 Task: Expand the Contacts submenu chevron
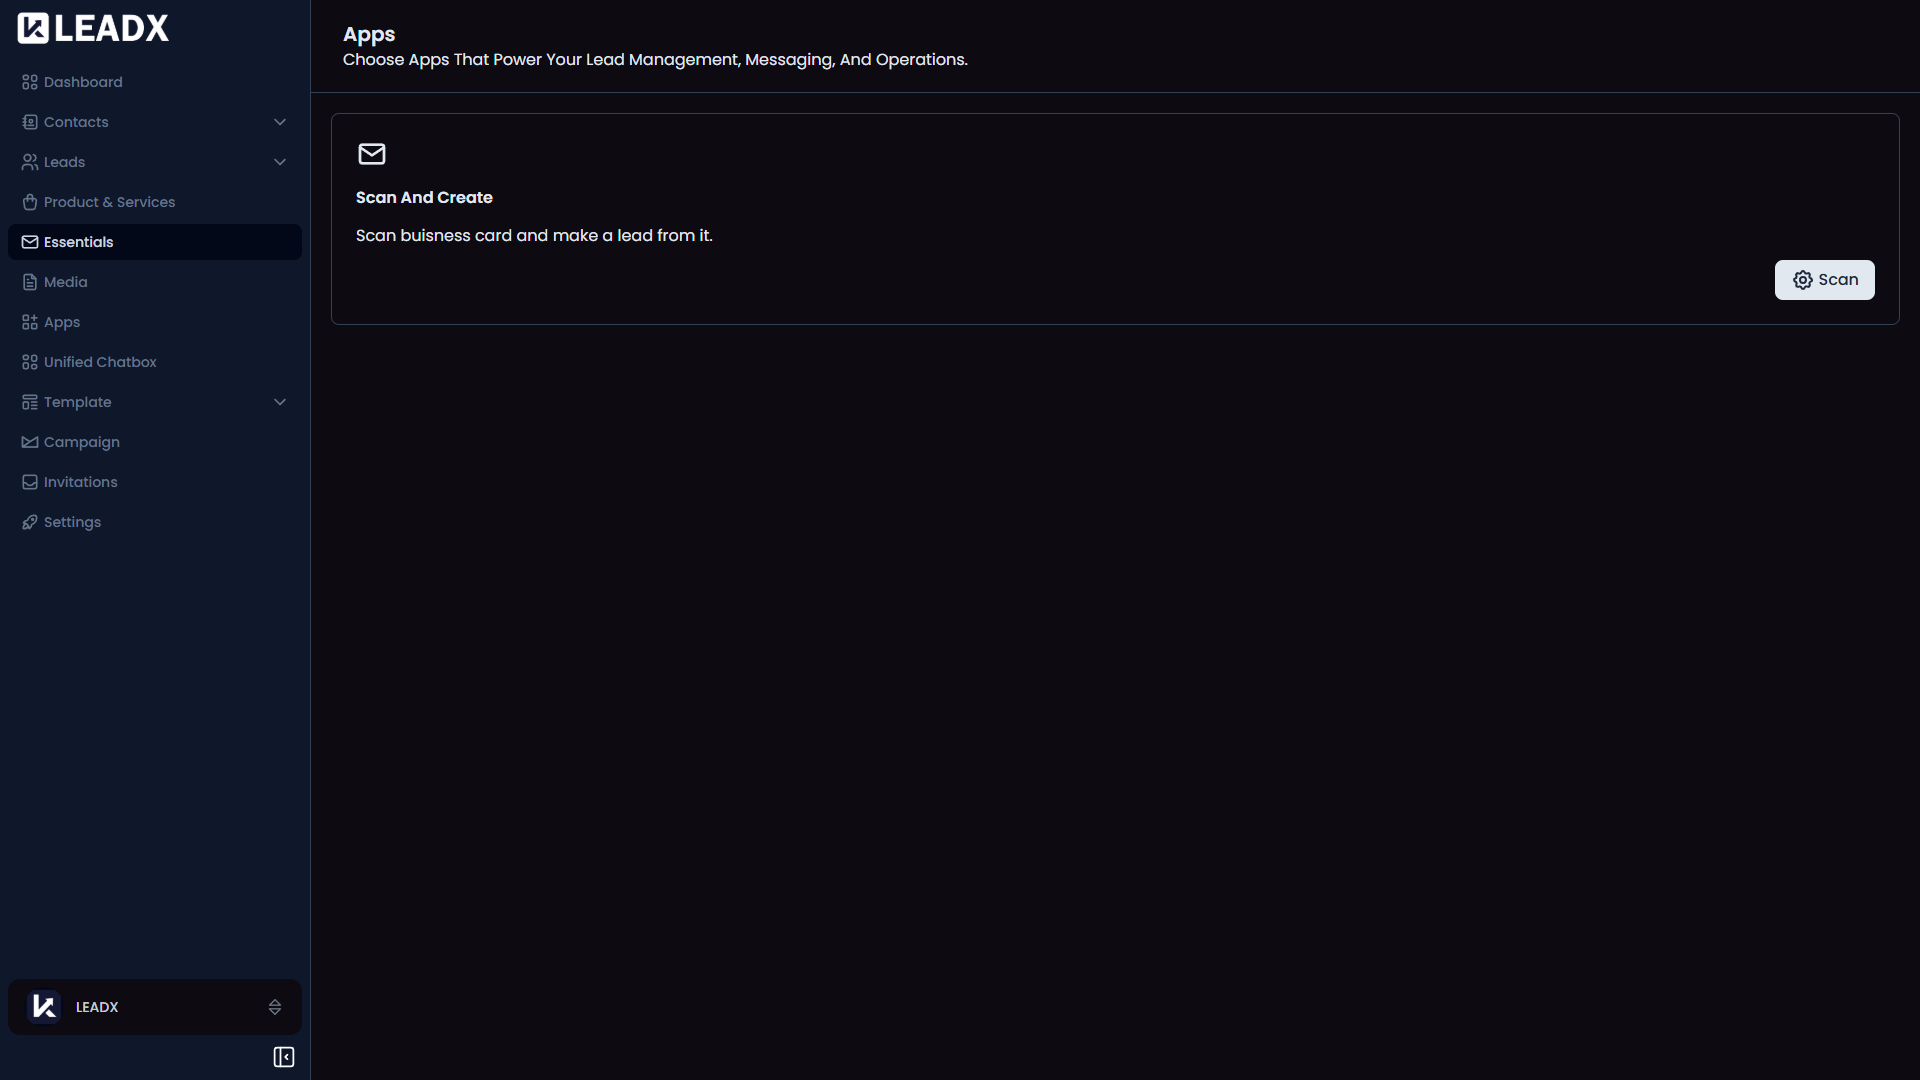tap(280, 122)
